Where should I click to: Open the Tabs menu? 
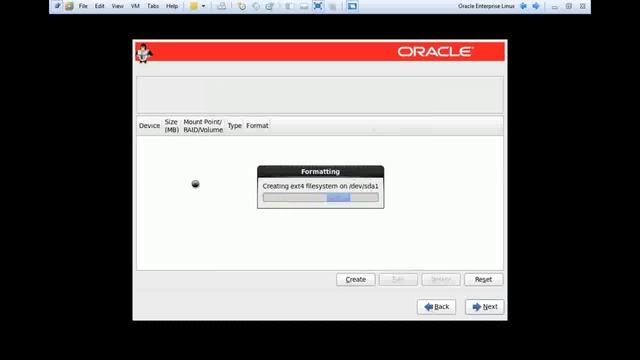153,6
